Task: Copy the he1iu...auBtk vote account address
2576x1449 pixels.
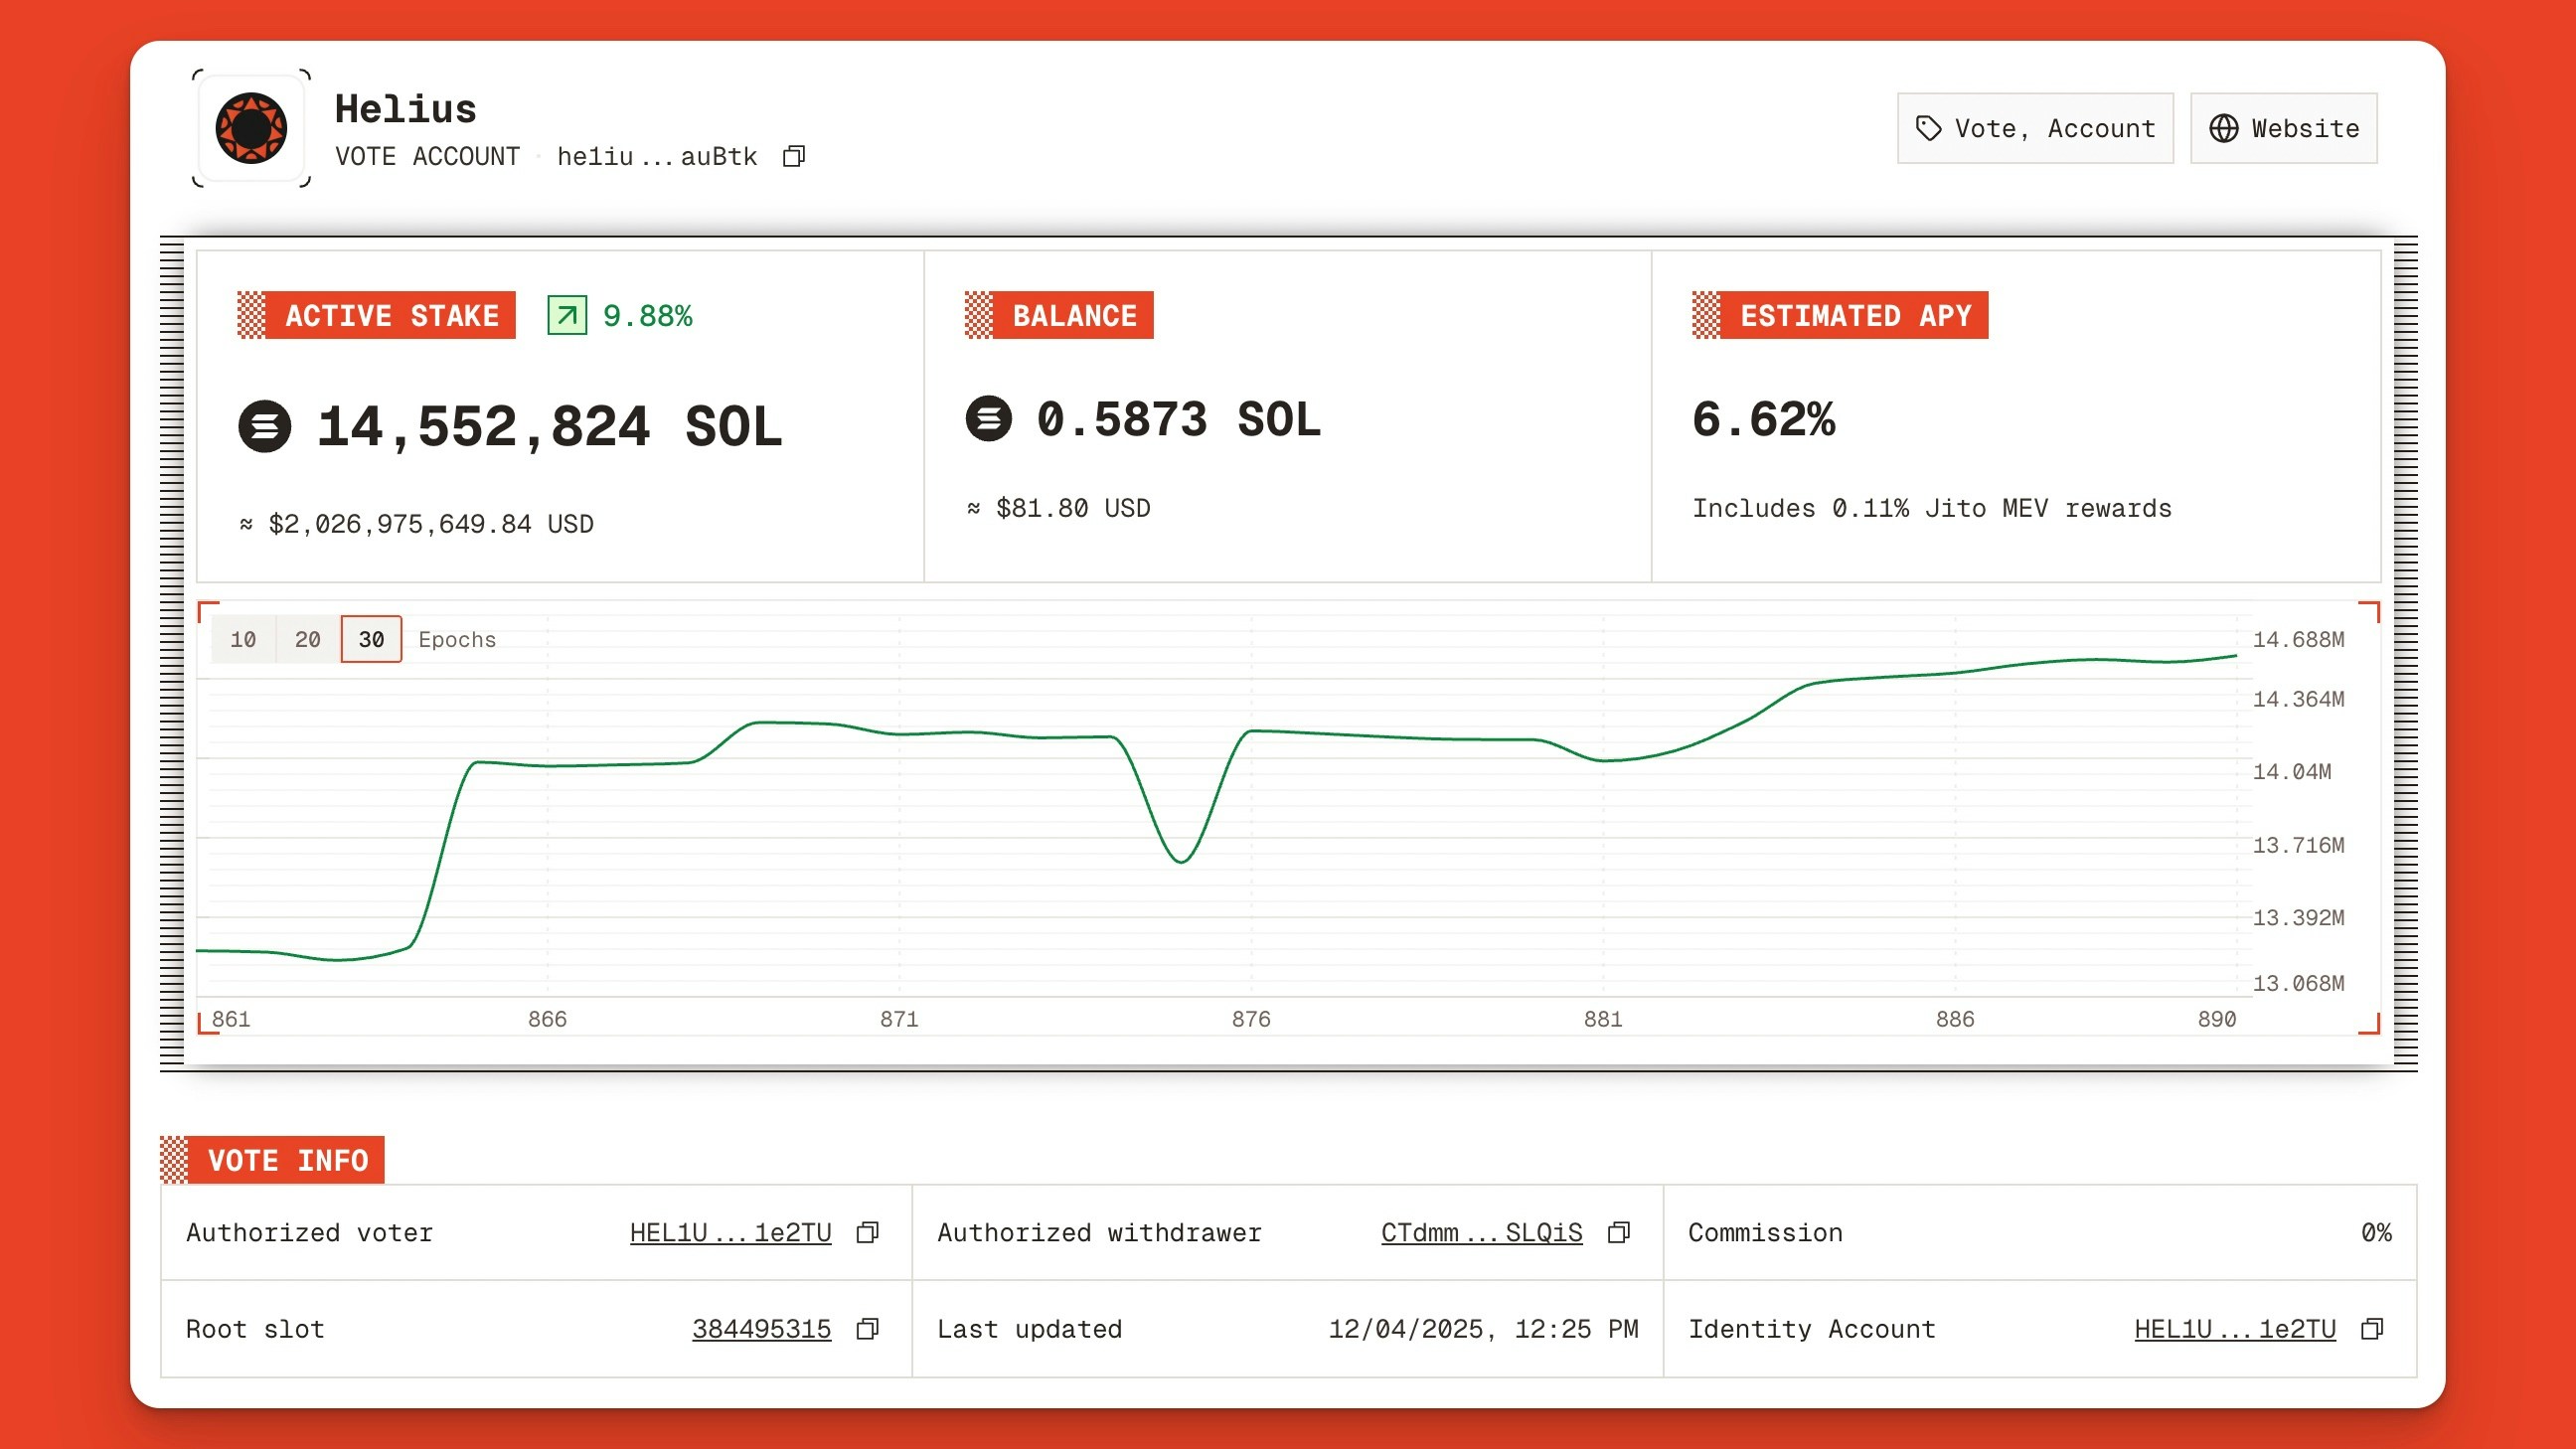Action: pyautogui.click(x=795, y=156)
